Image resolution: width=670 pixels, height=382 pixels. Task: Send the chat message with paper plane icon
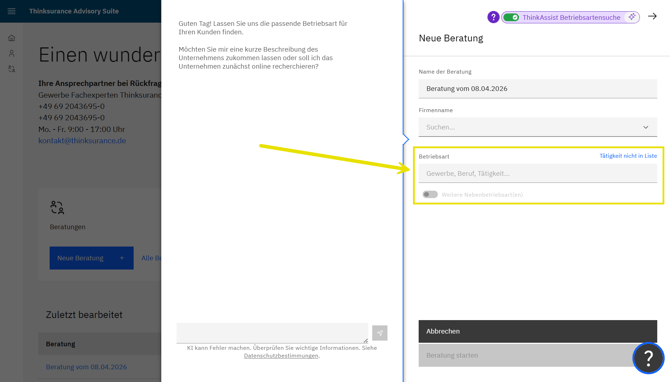click(x=379, y=333)
